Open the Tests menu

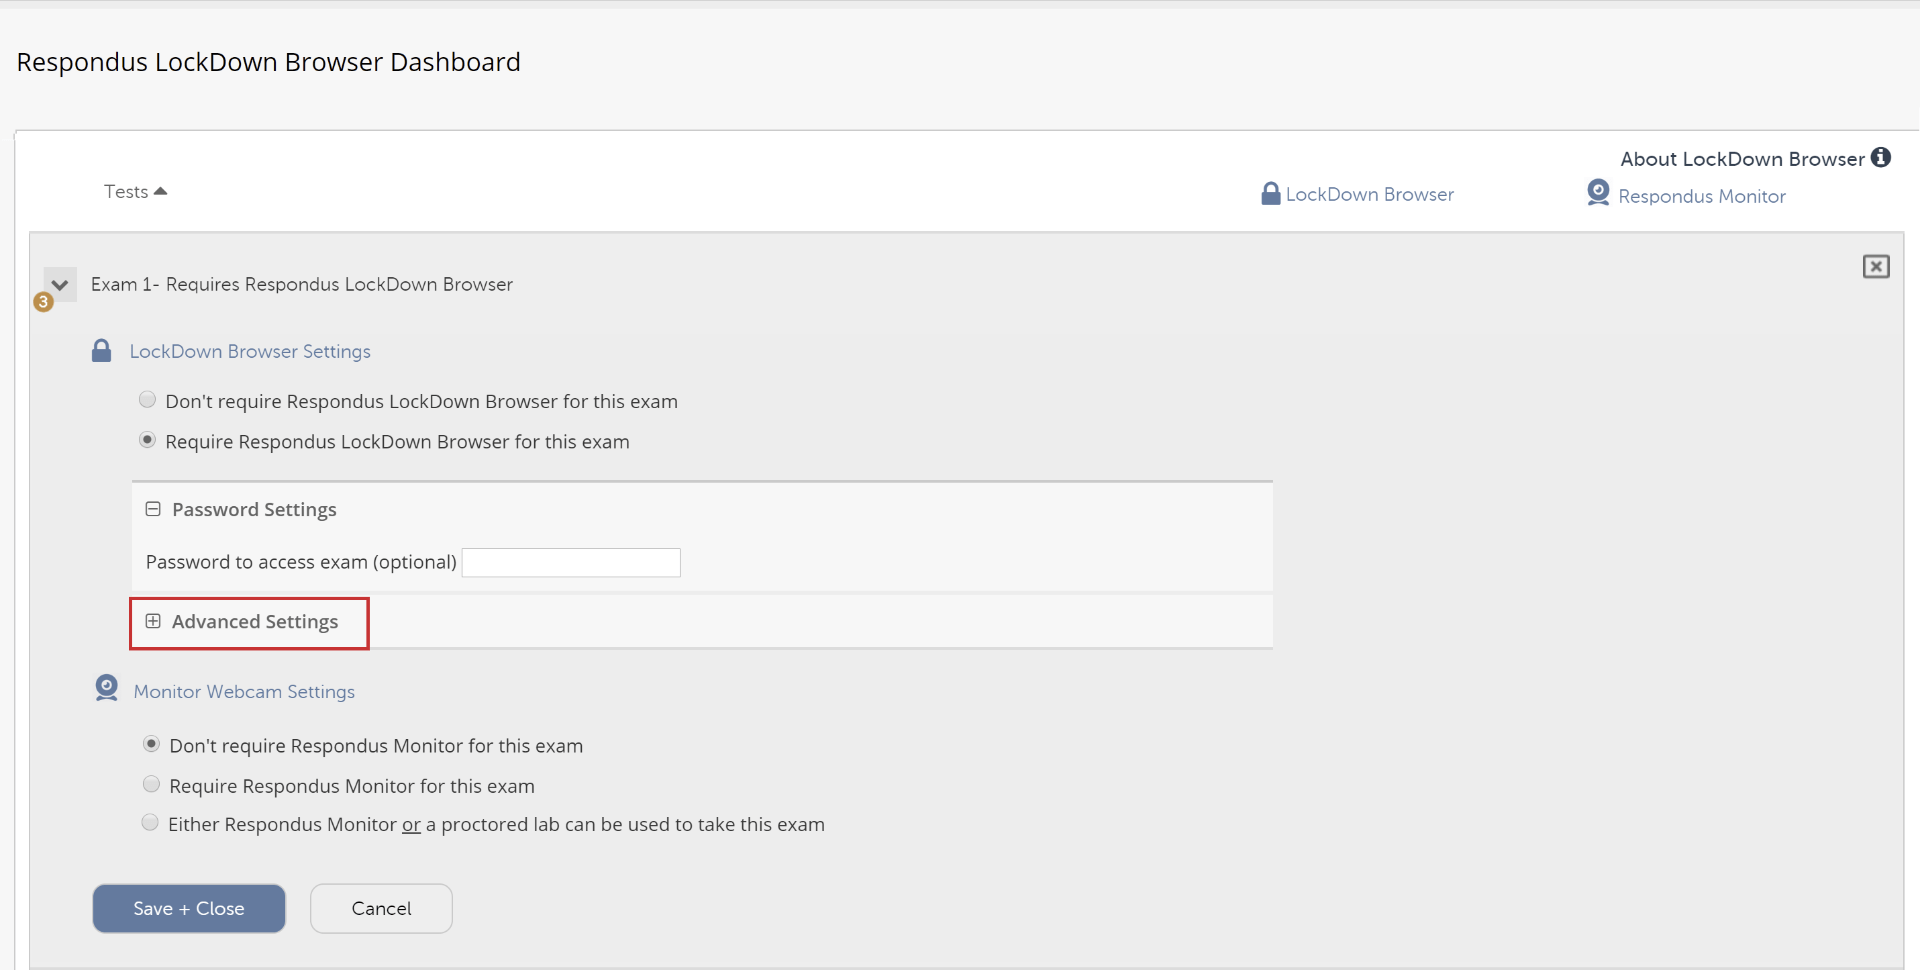[126, 191]
